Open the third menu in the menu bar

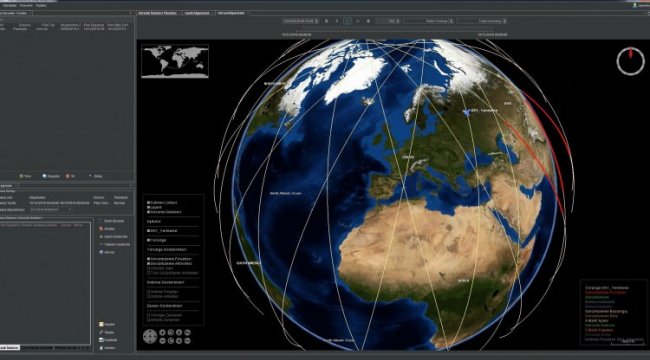click(41, 5)
